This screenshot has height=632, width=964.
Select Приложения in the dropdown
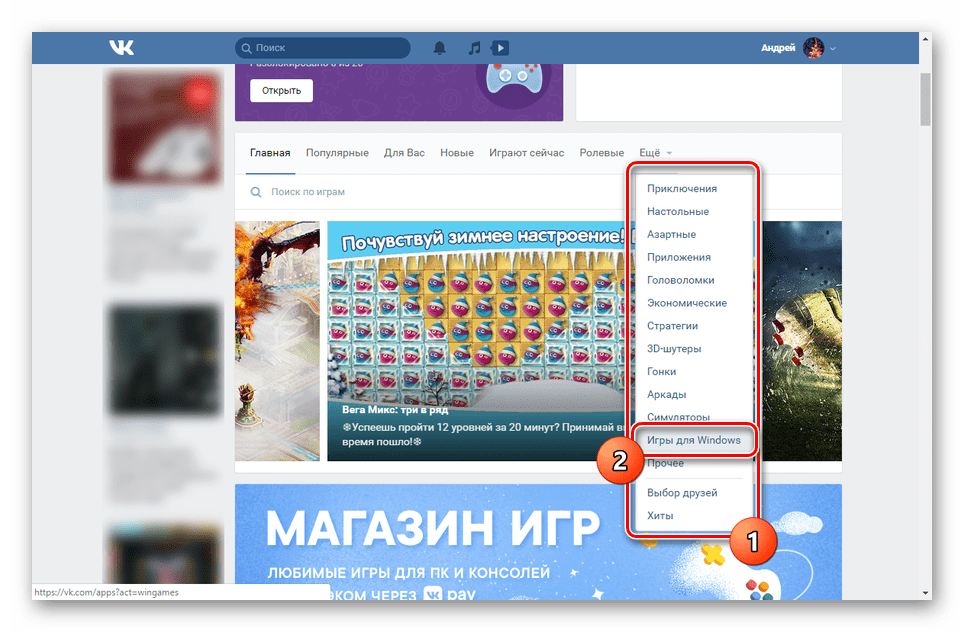(679, 257)
